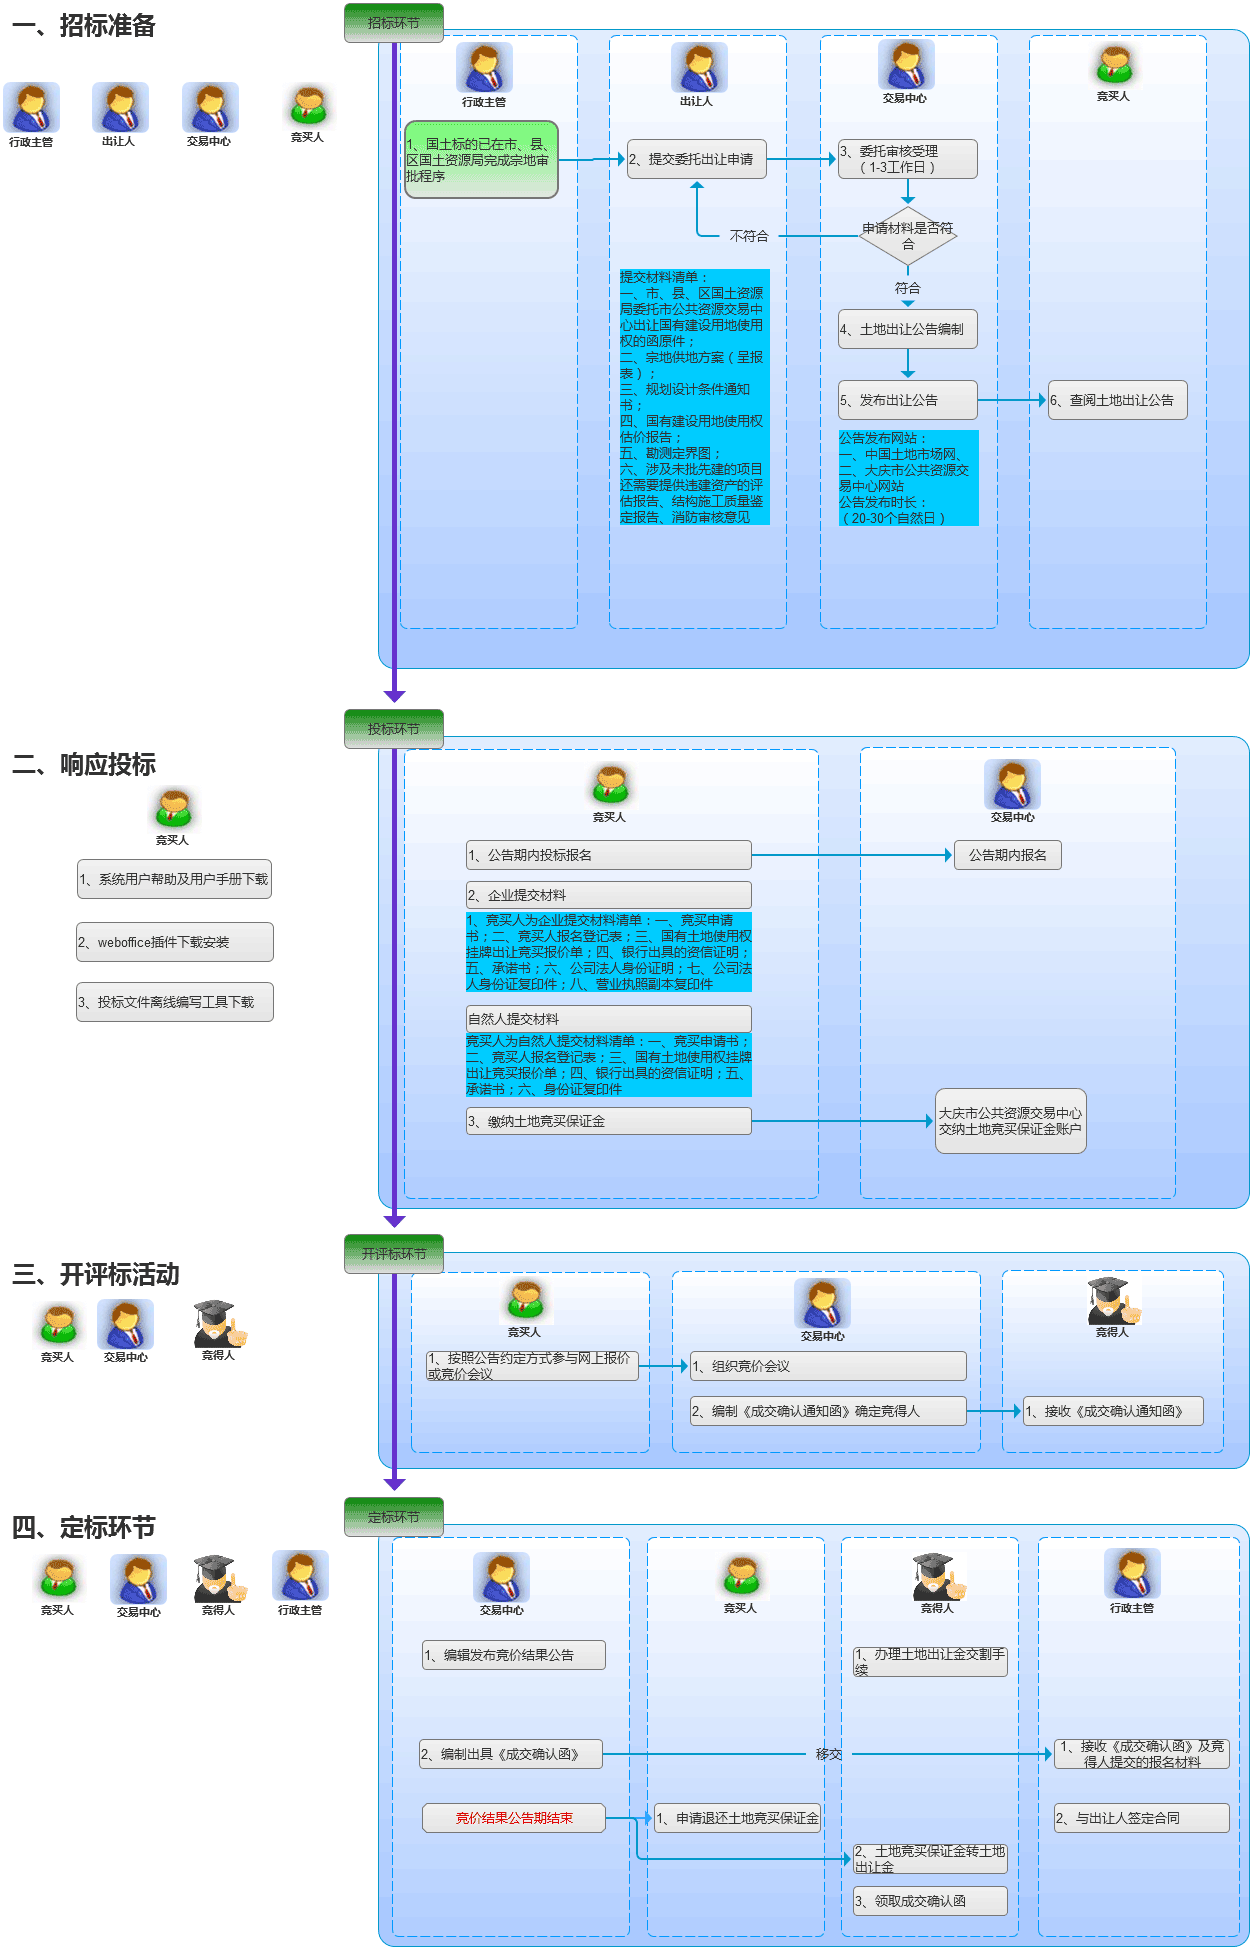Select the 出让人 icon in 招标环节 panel

coord(698,68)
